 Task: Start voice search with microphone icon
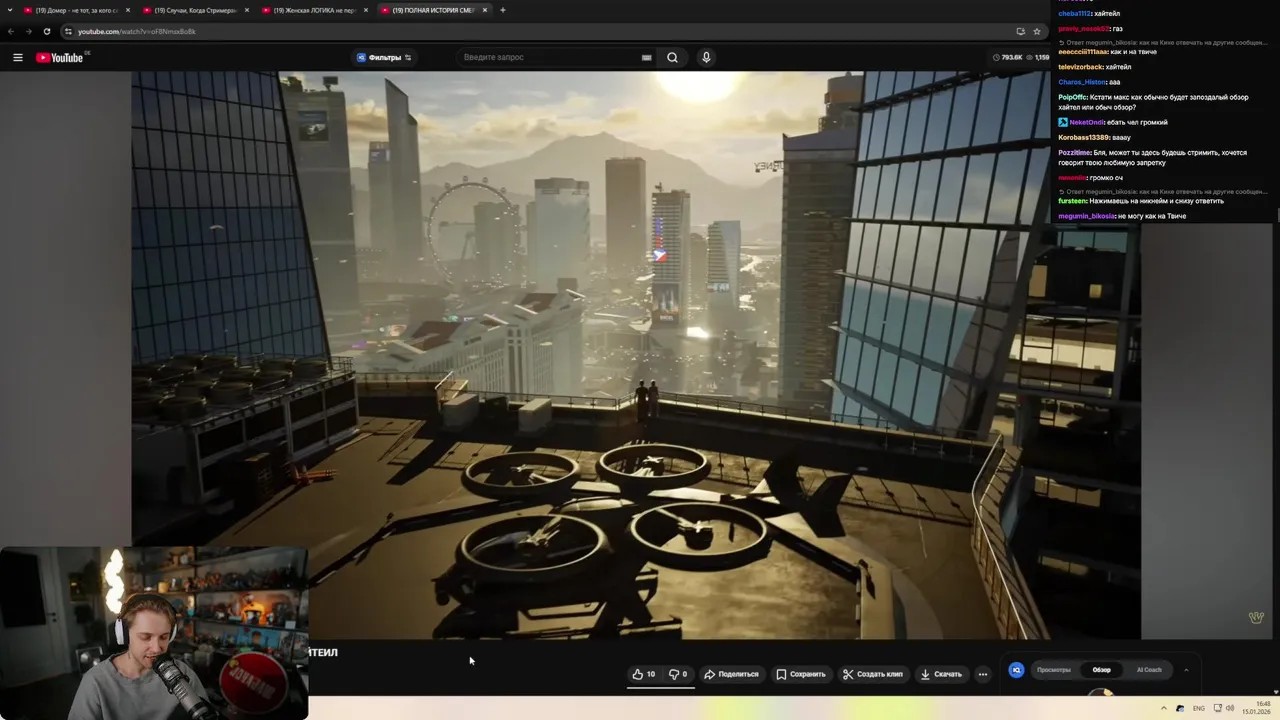tap(706, 58)
